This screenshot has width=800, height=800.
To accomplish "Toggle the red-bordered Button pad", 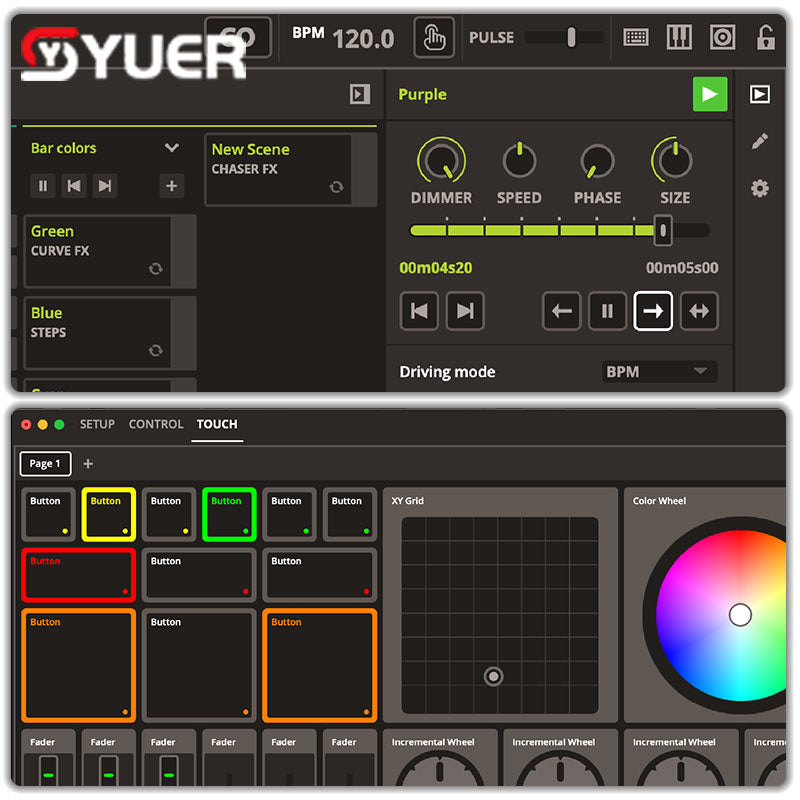I will coord(79,575).
